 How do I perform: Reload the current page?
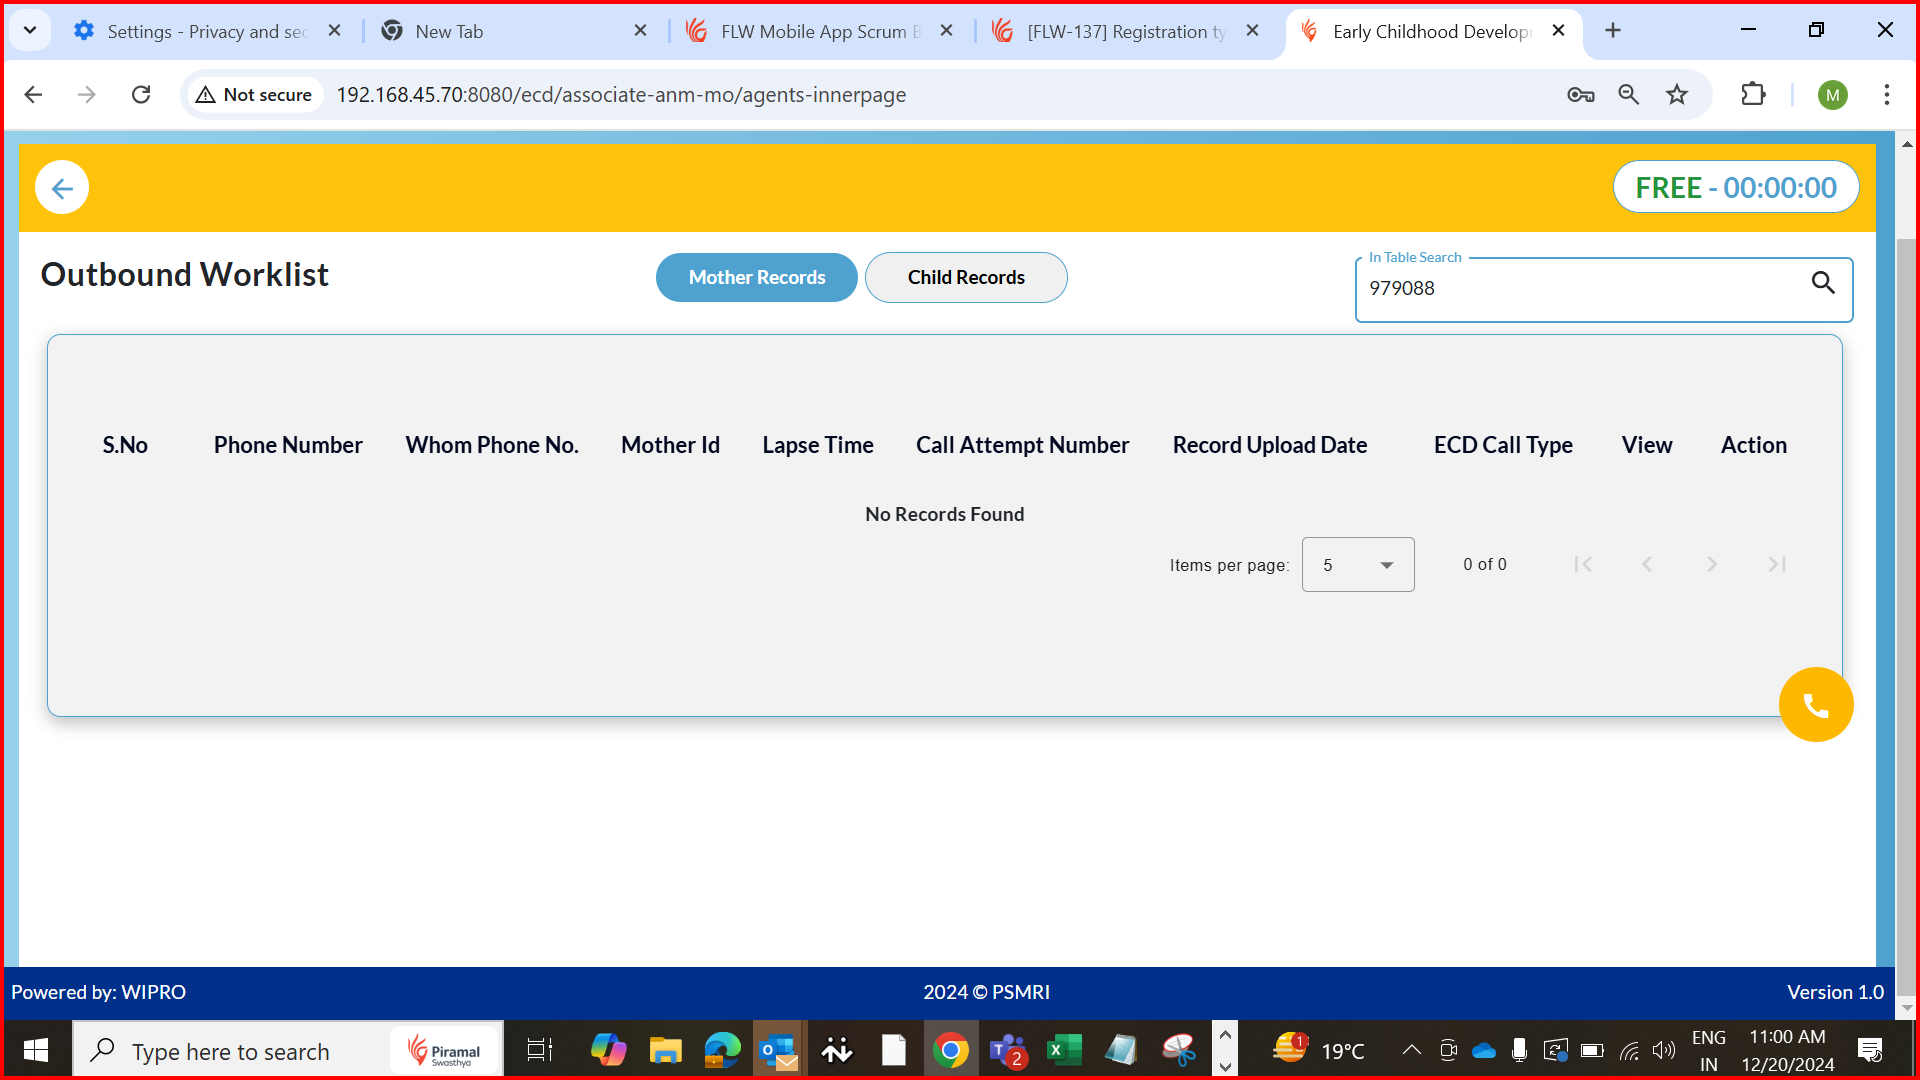[x=141, y=95]
